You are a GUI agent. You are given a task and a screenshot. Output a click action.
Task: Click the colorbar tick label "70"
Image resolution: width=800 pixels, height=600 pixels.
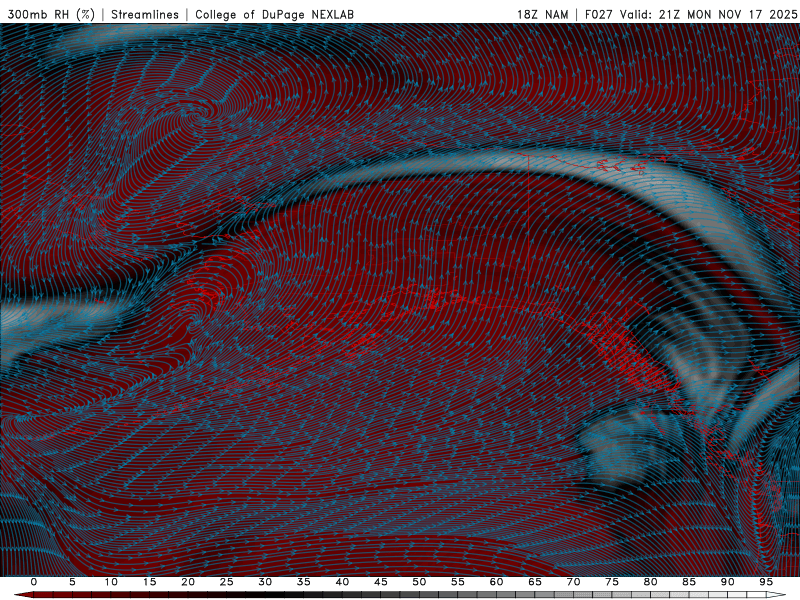tap(573, 582)
